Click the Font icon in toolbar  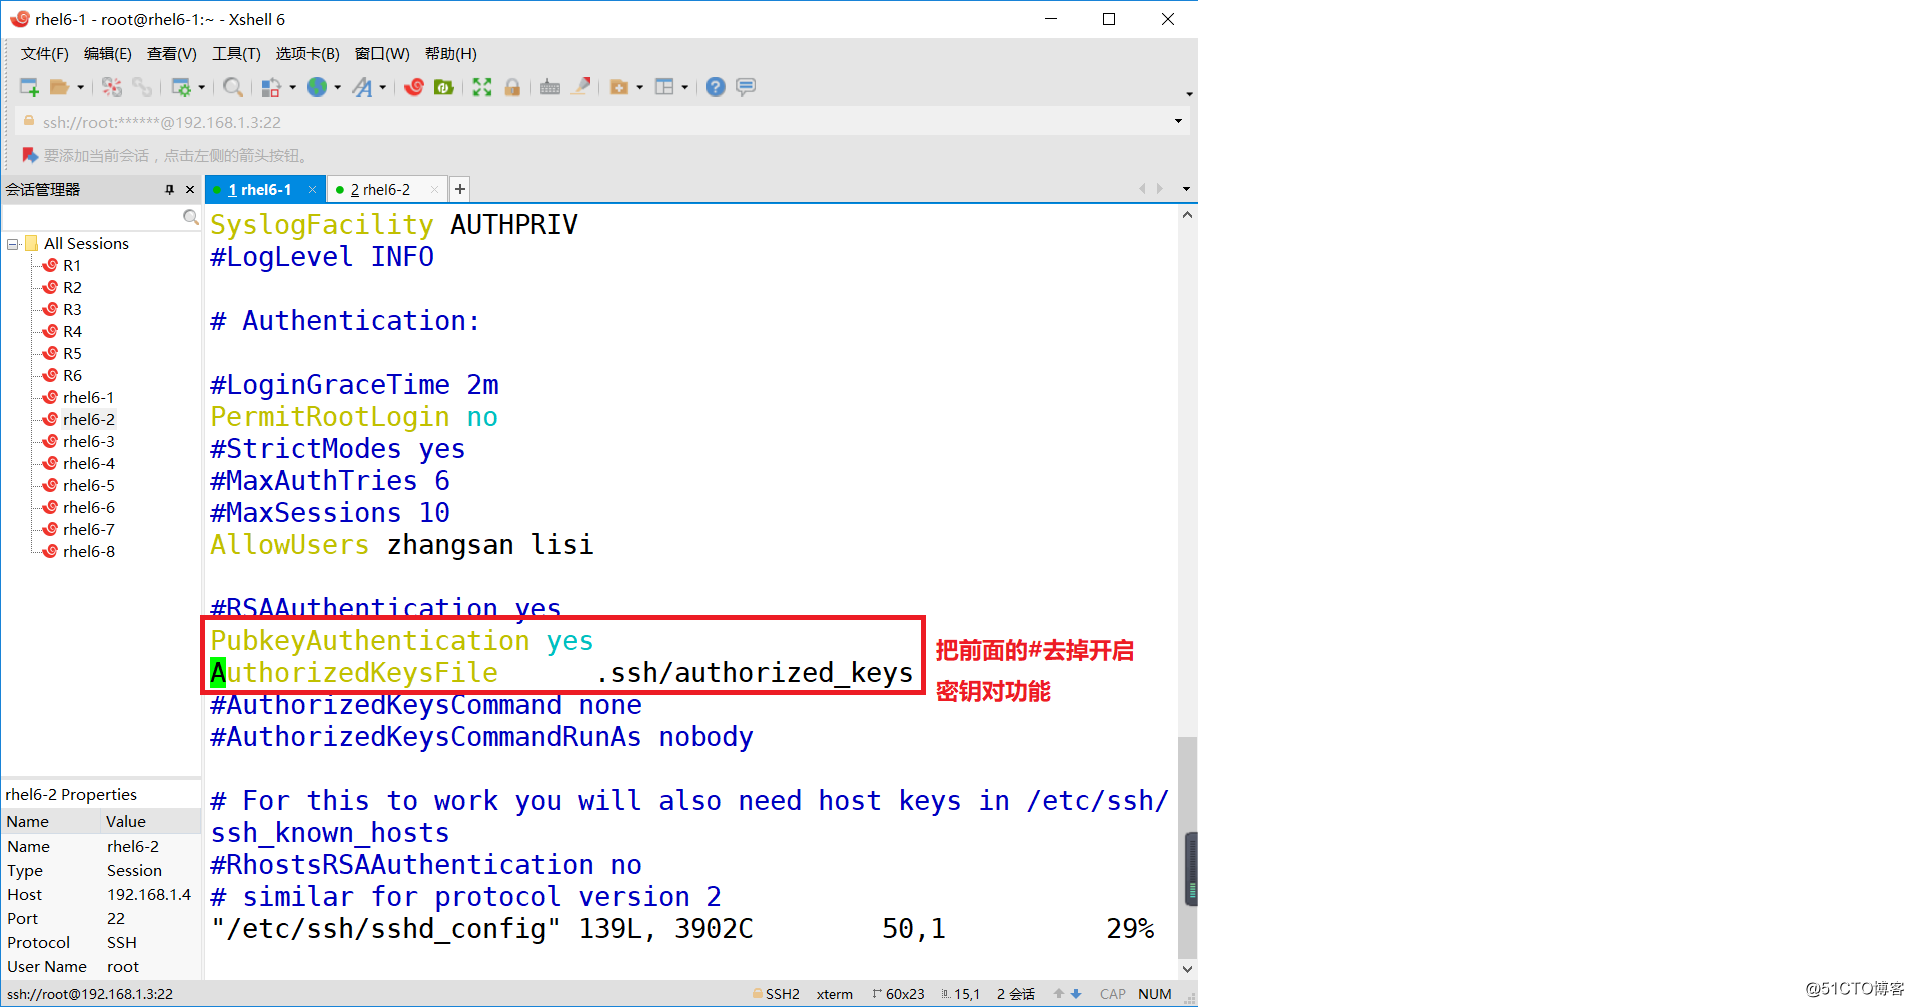click(x=362, y=87)
